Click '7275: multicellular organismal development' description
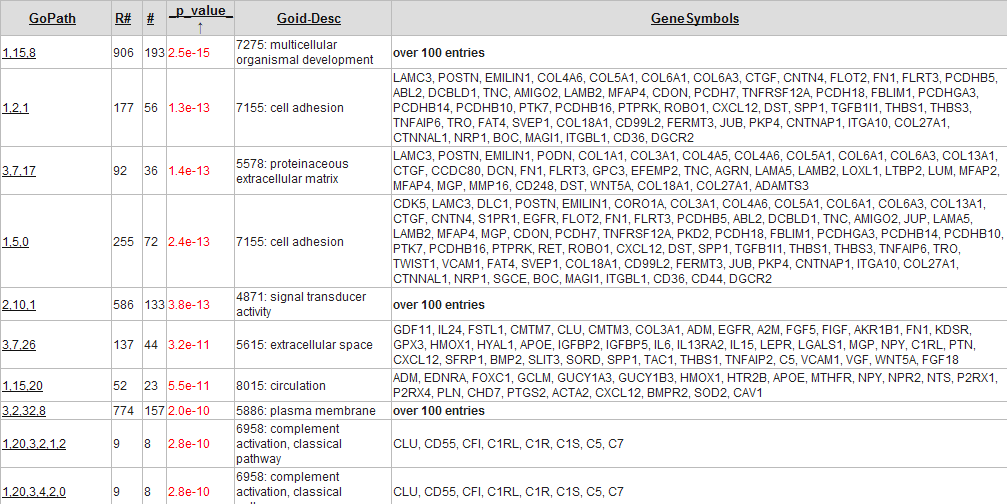The width and height of the screenshot is (1007, 504). [304, 53]
